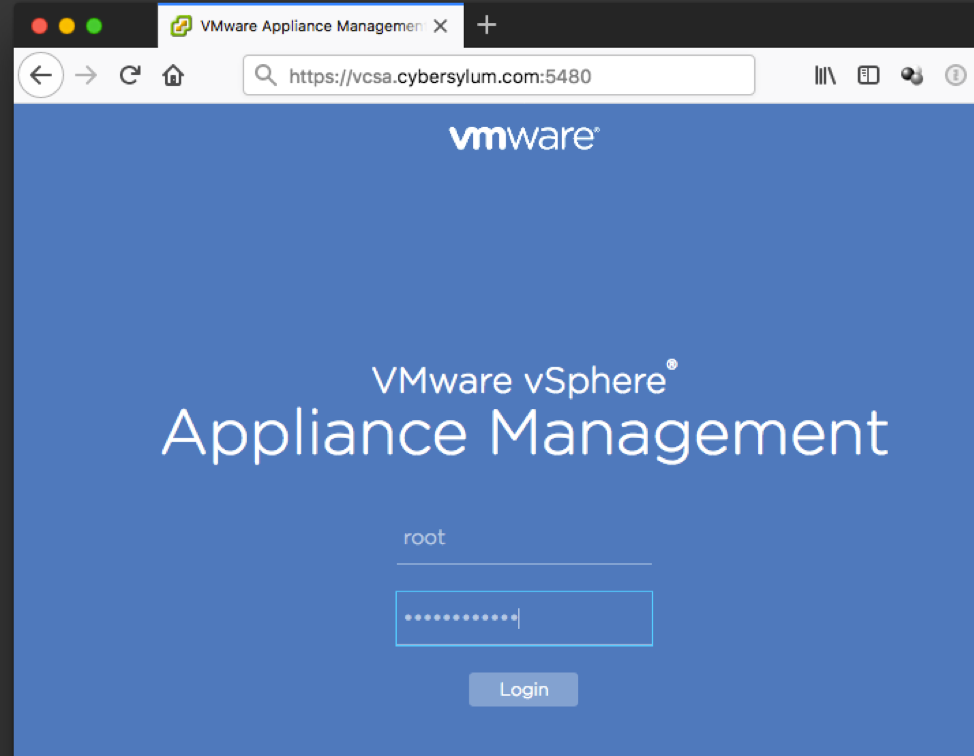Select the VMware Appliance Management tab
974x756 pixels.
pos(311,26)
